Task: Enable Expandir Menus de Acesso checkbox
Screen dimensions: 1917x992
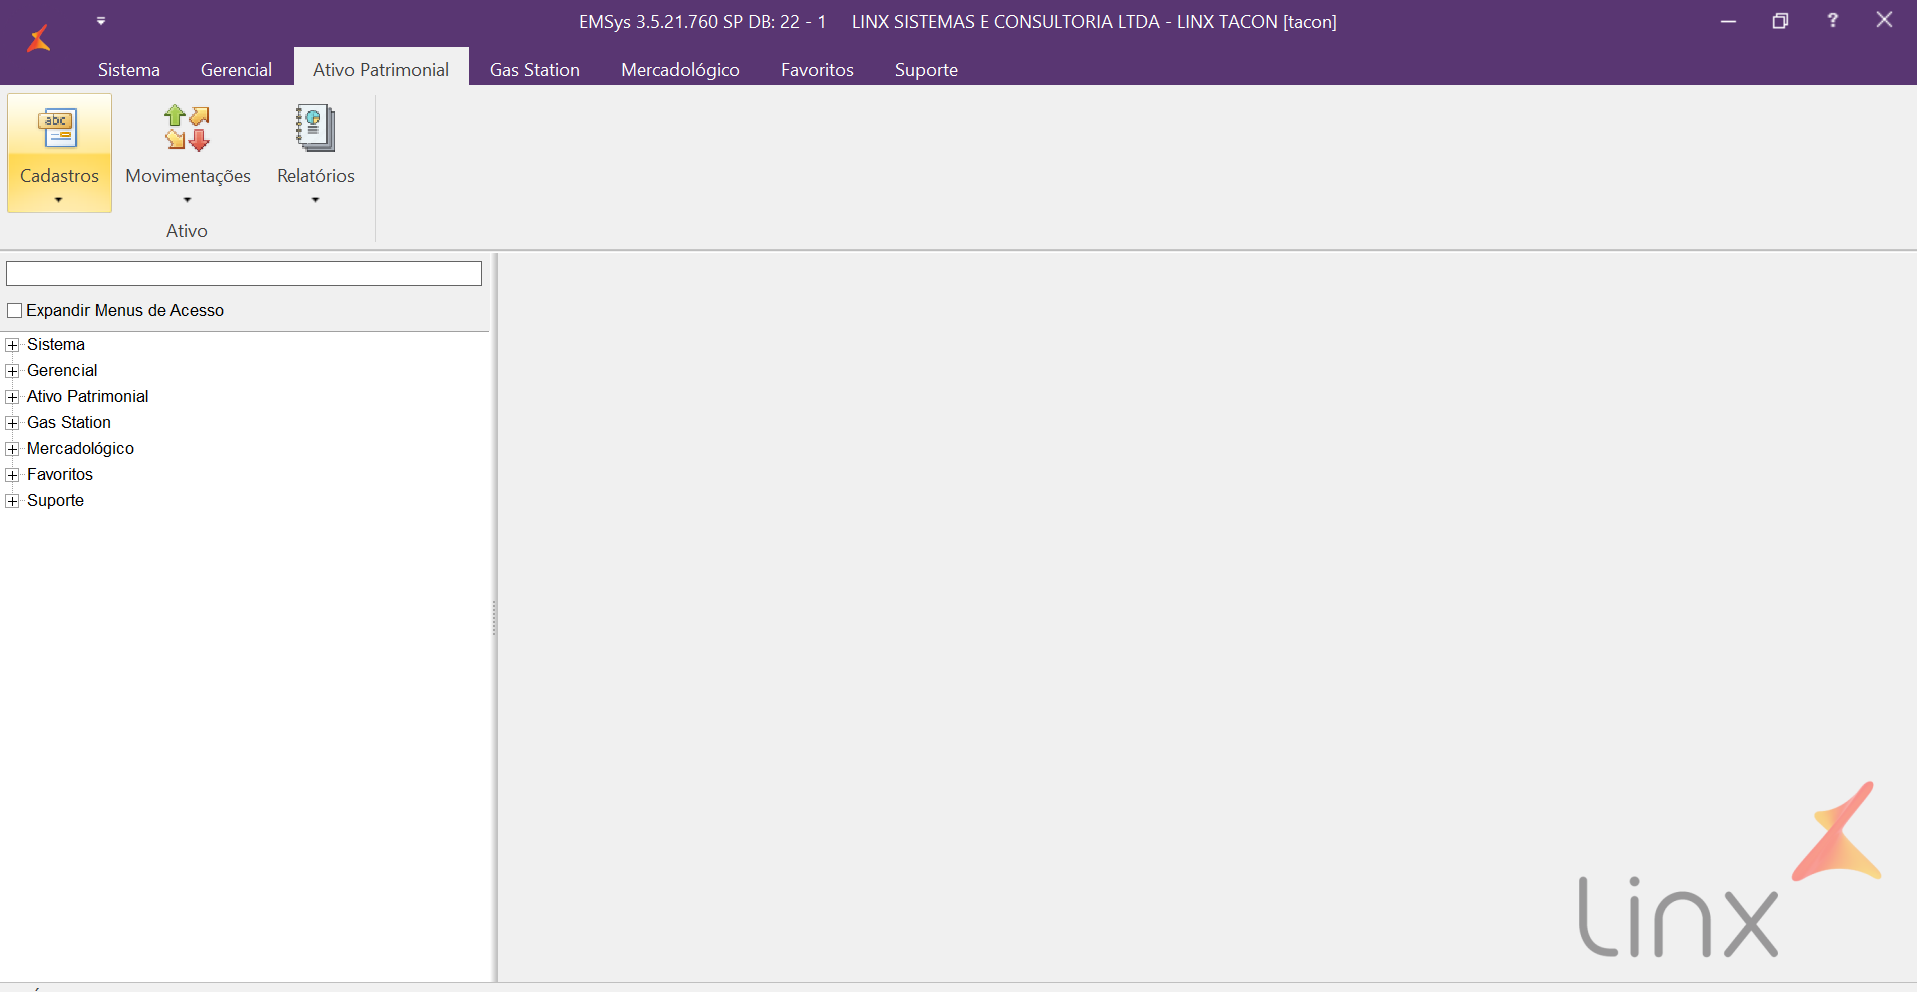Action: [x=15, y=311]
